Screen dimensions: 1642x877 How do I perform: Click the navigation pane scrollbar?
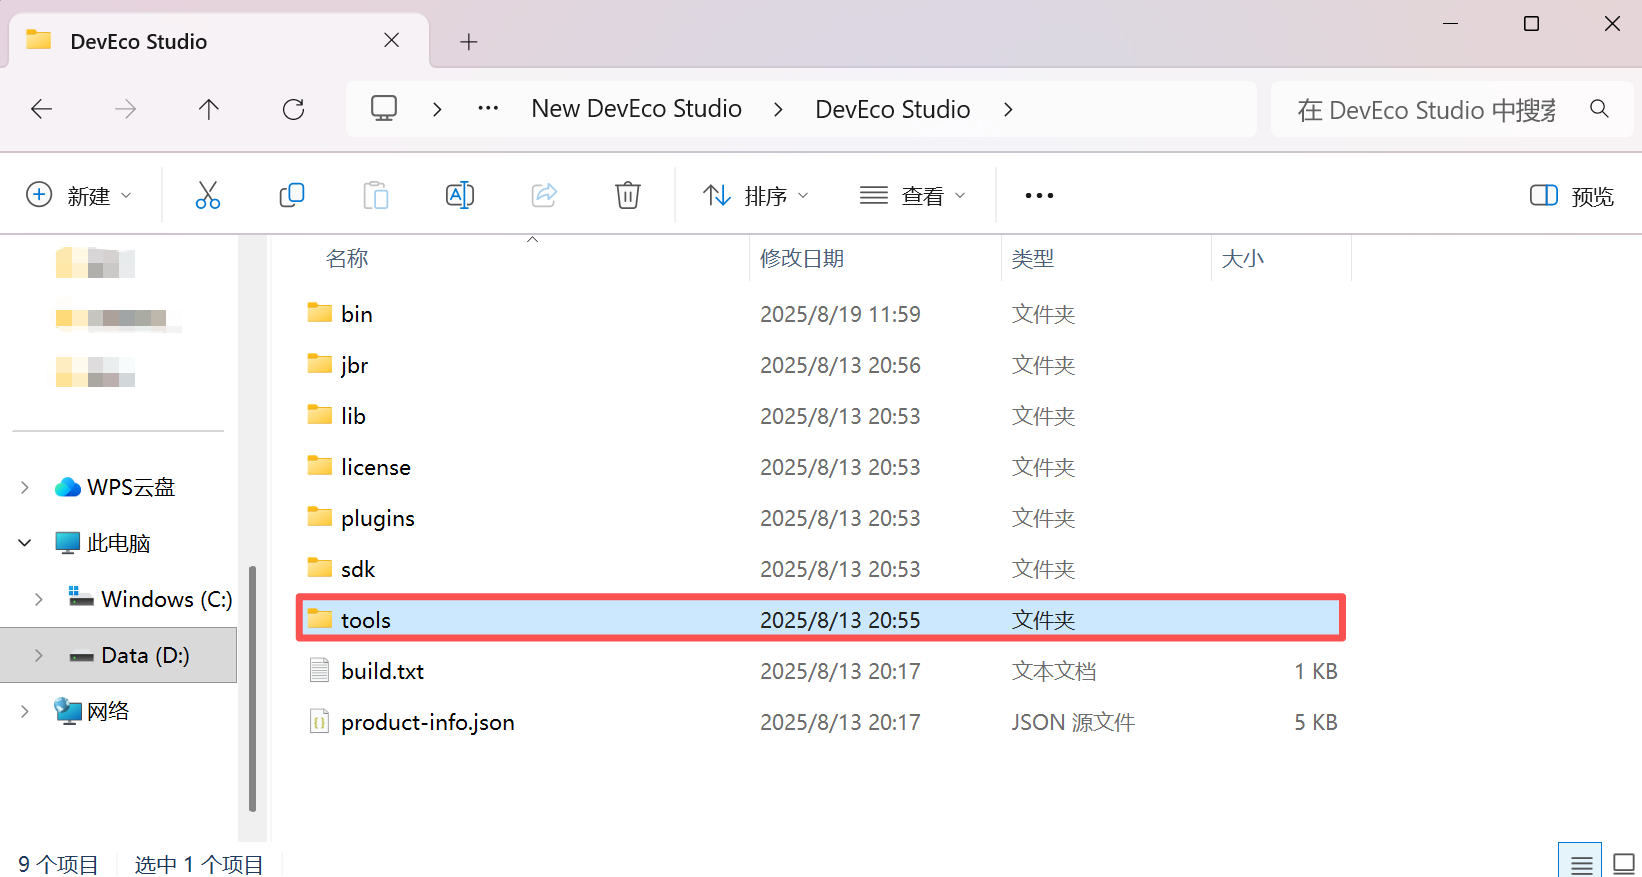tap(252, 688)
